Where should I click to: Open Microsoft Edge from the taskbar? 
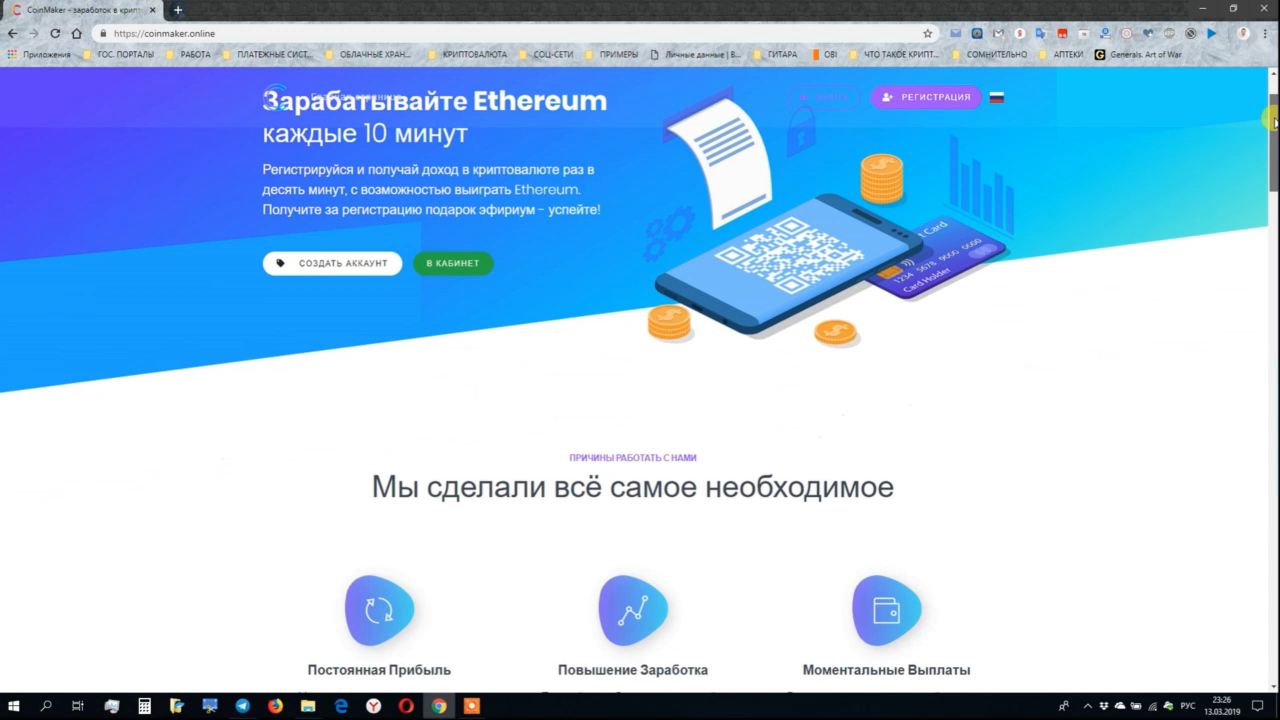tap(341, 706)
